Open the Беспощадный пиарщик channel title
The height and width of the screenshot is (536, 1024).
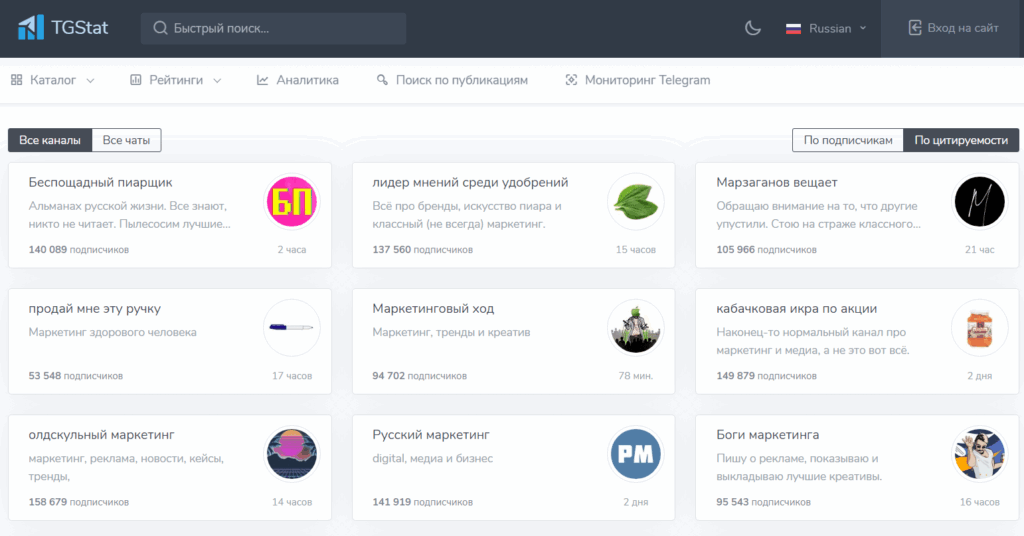[101, 183]
